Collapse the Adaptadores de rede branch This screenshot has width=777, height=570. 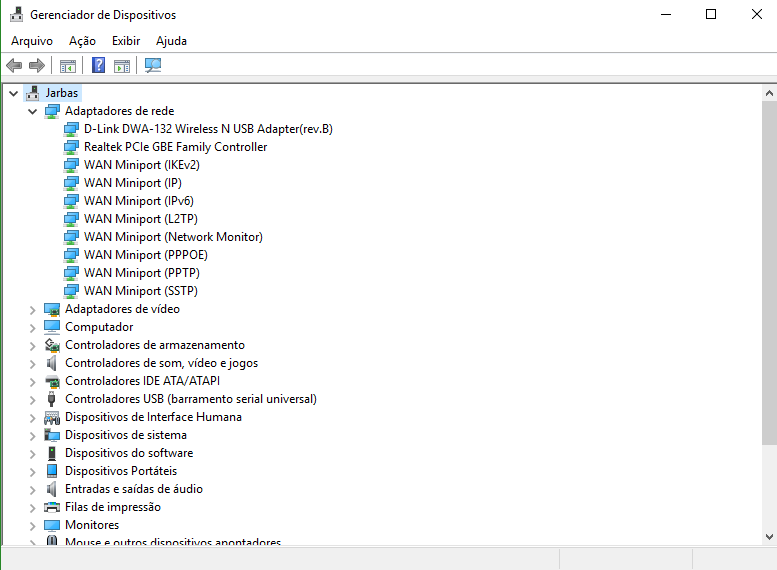pyautogui.click(x=33, y=112)
